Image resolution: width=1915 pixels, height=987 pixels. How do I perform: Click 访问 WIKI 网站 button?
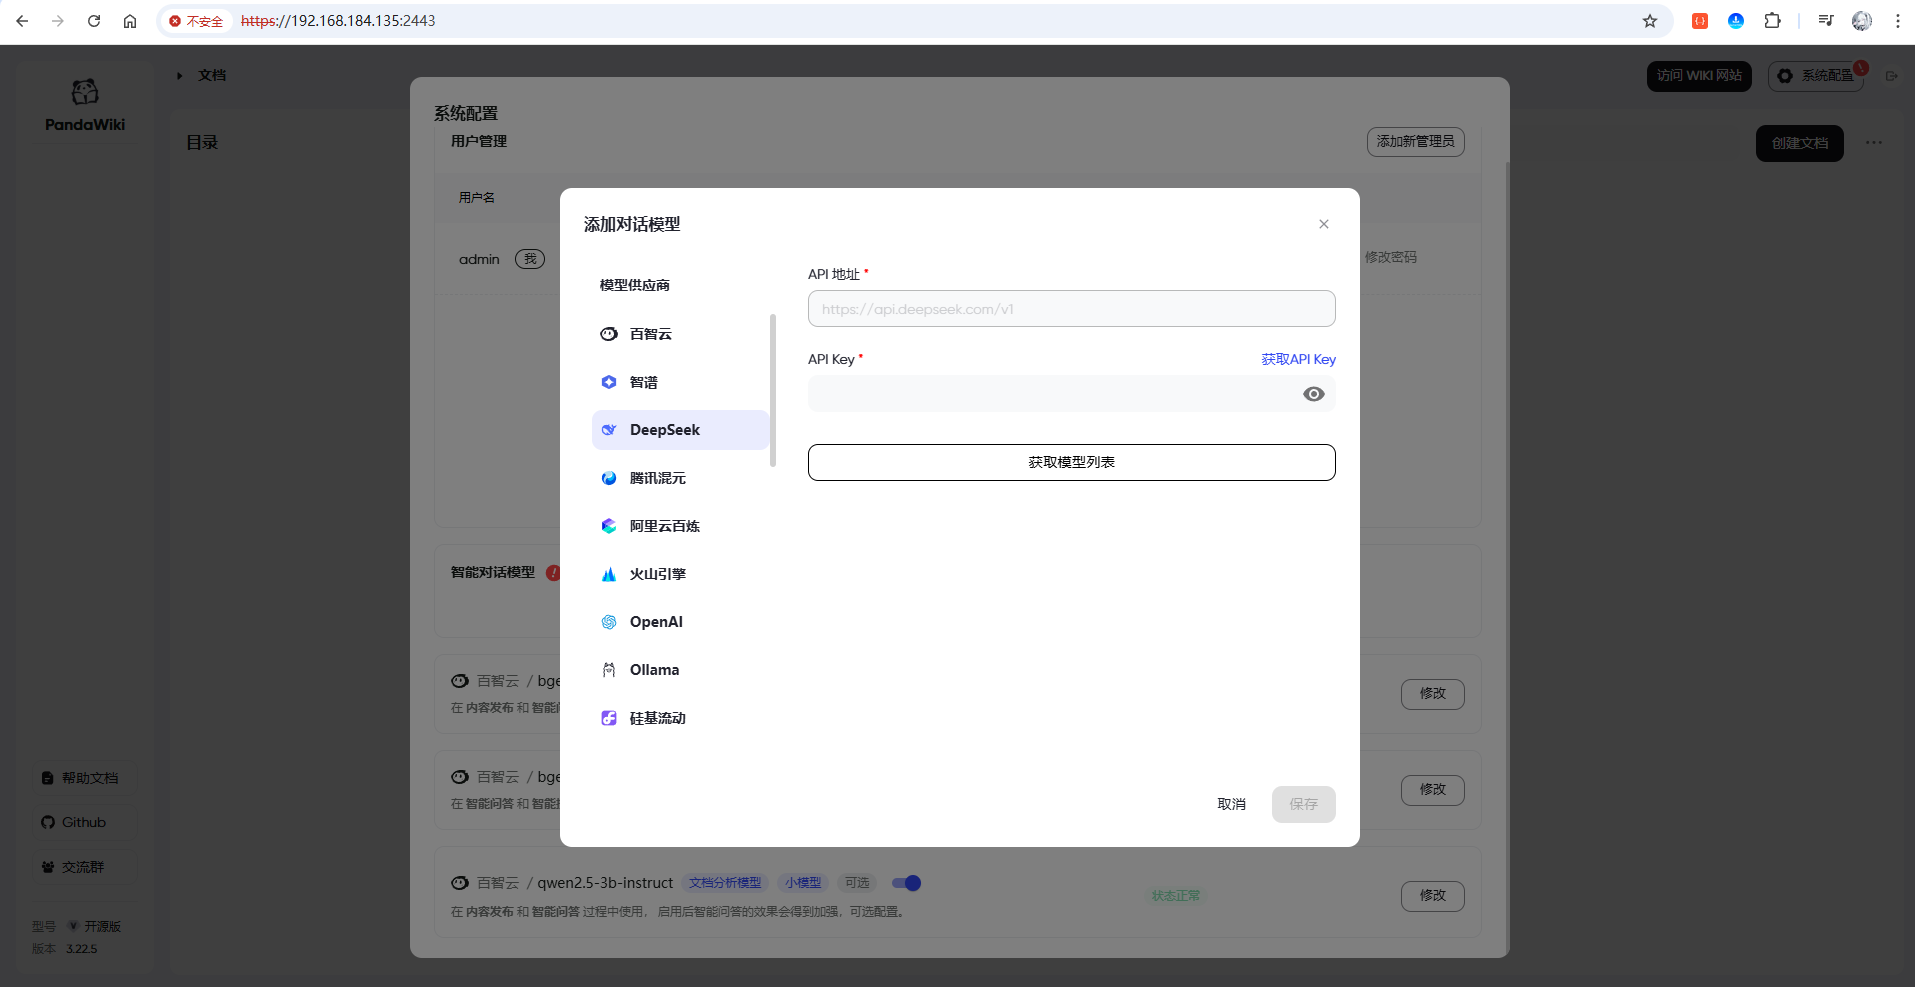1699,76
